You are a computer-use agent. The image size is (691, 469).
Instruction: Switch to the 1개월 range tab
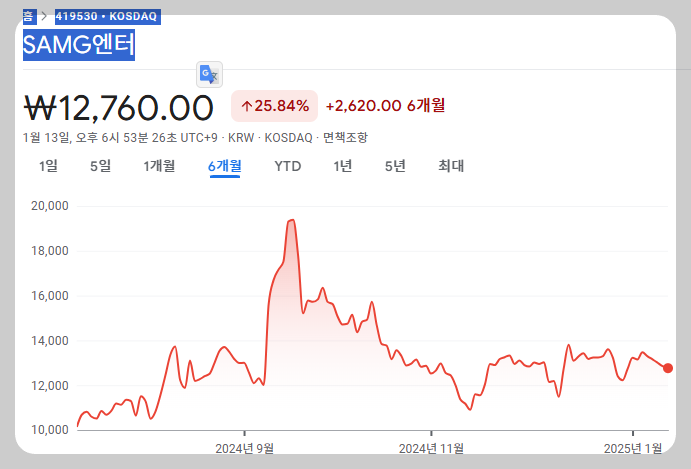159,166
